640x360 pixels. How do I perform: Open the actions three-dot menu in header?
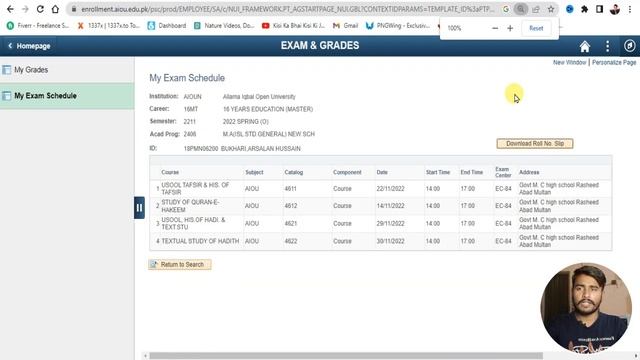click(607, 46)
